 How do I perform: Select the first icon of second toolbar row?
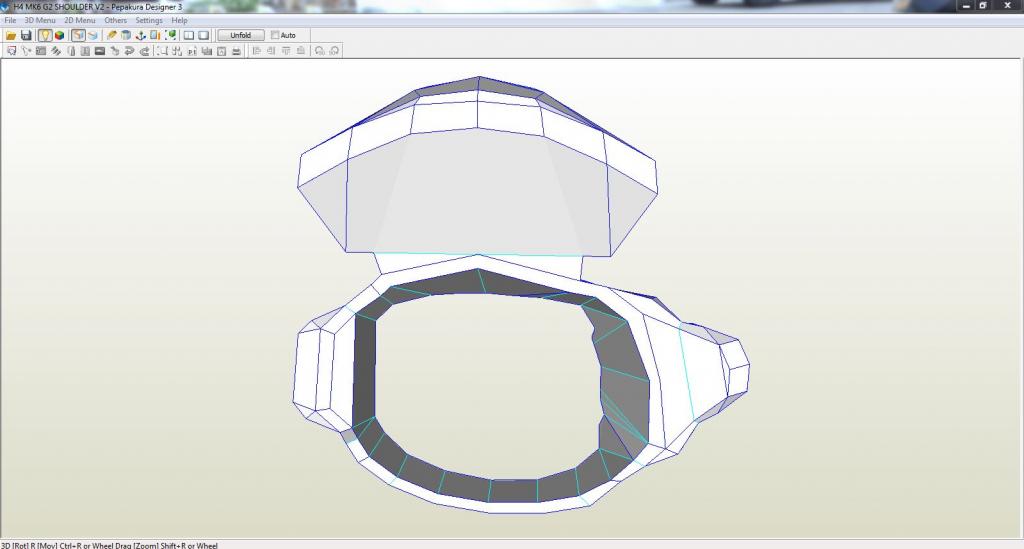tap(11, 51)
